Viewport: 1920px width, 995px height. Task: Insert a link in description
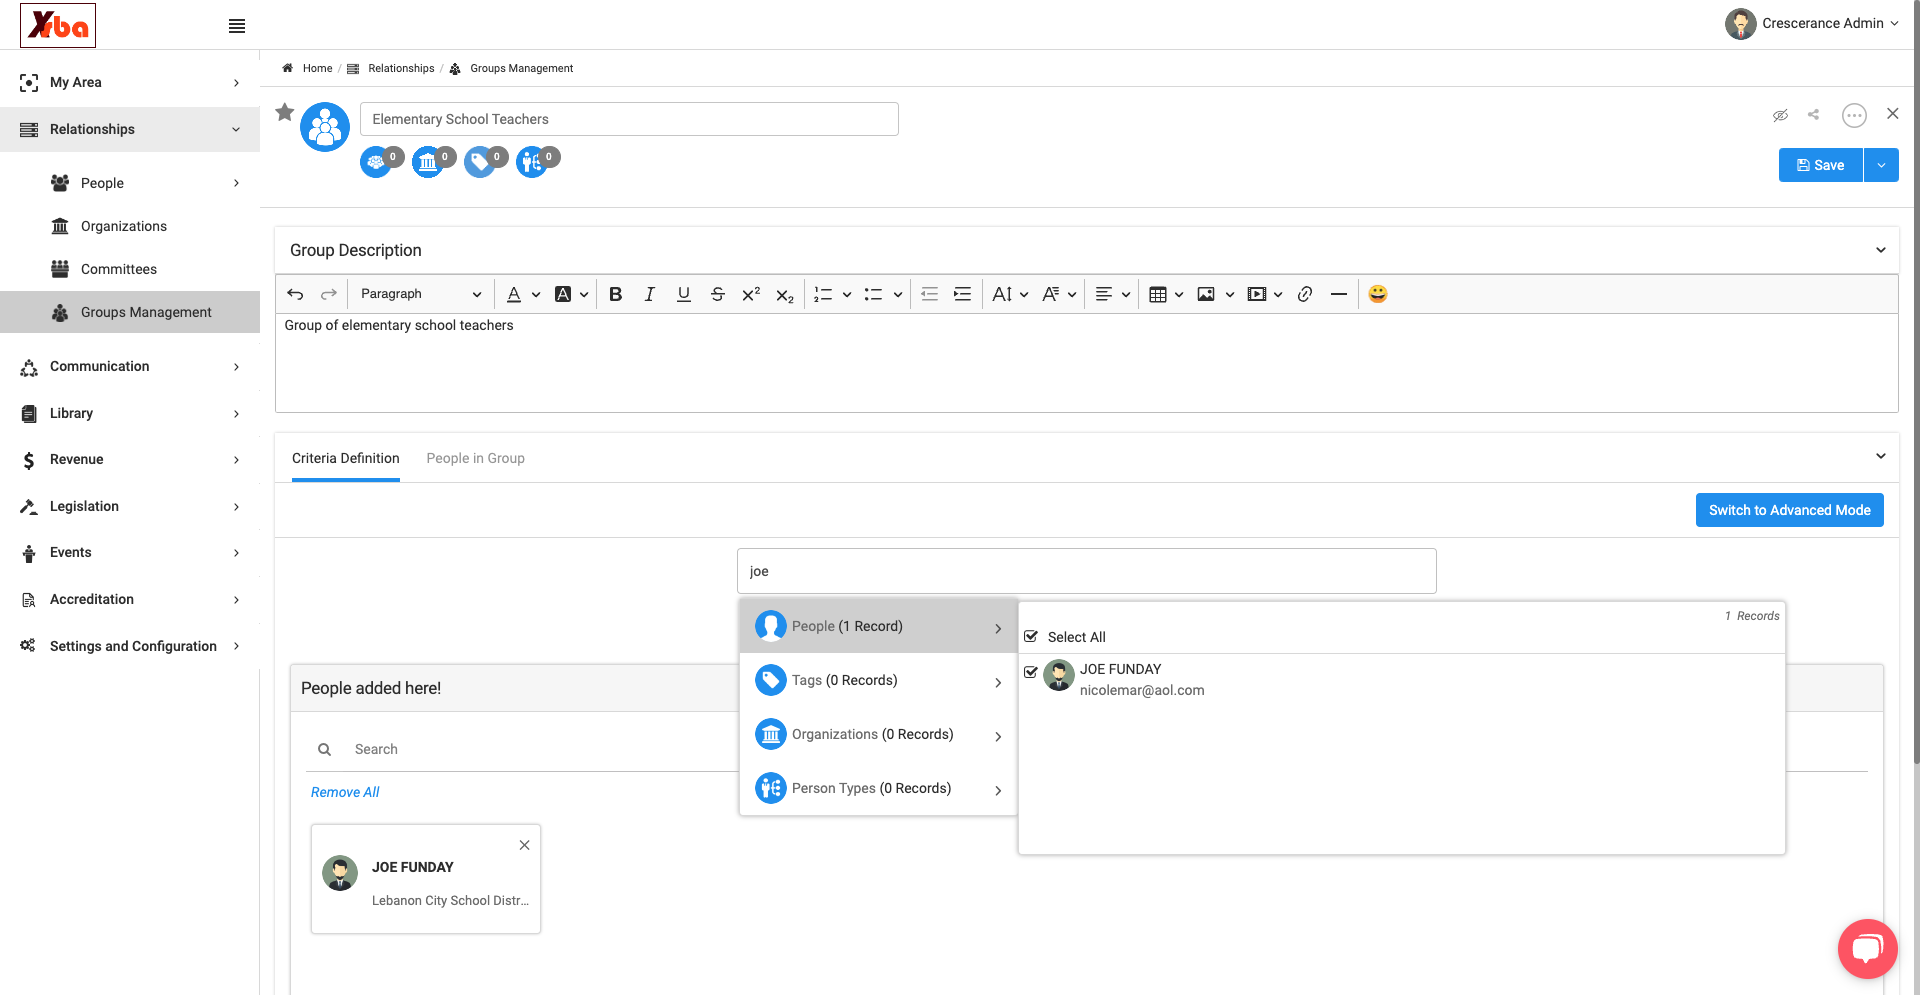[1305, 294]
